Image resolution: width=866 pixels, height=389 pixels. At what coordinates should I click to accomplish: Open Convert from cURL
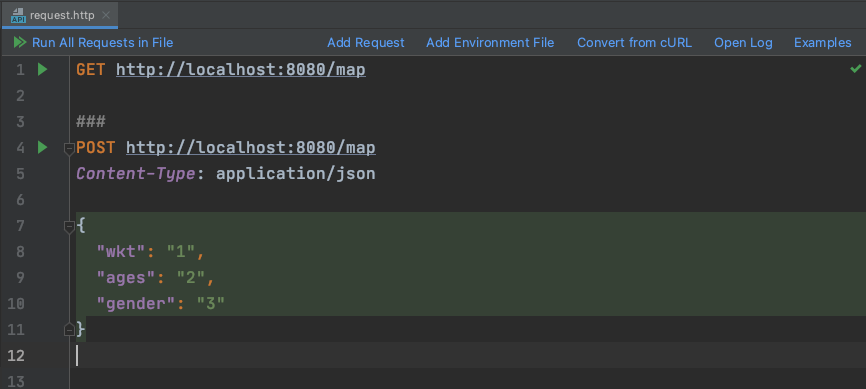pyautogui.click(x=634, y=43)
